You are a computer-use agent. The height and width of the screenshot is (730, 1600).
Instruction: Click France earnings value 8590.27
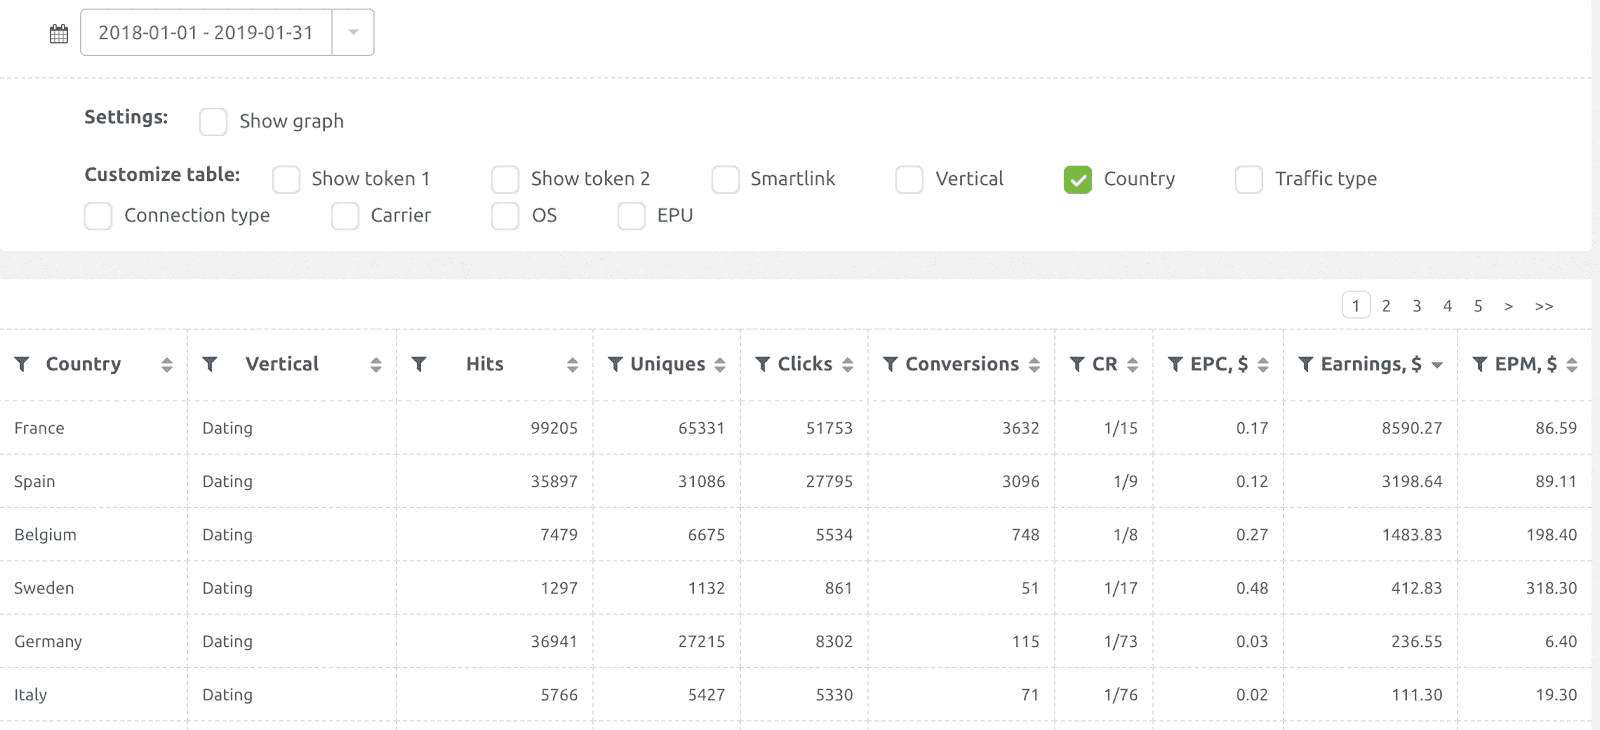tap(1412, 428)
